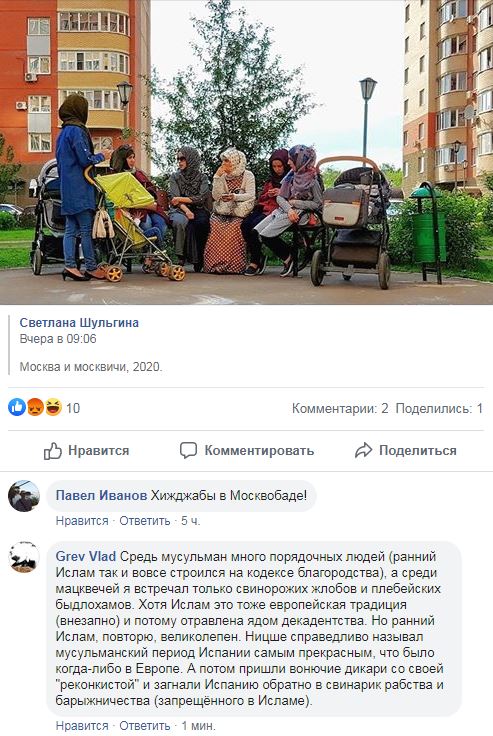Like Павел Иванов's comment via Нравится
This screenshot has height=736, width=493.
click(x=82, y=521)
